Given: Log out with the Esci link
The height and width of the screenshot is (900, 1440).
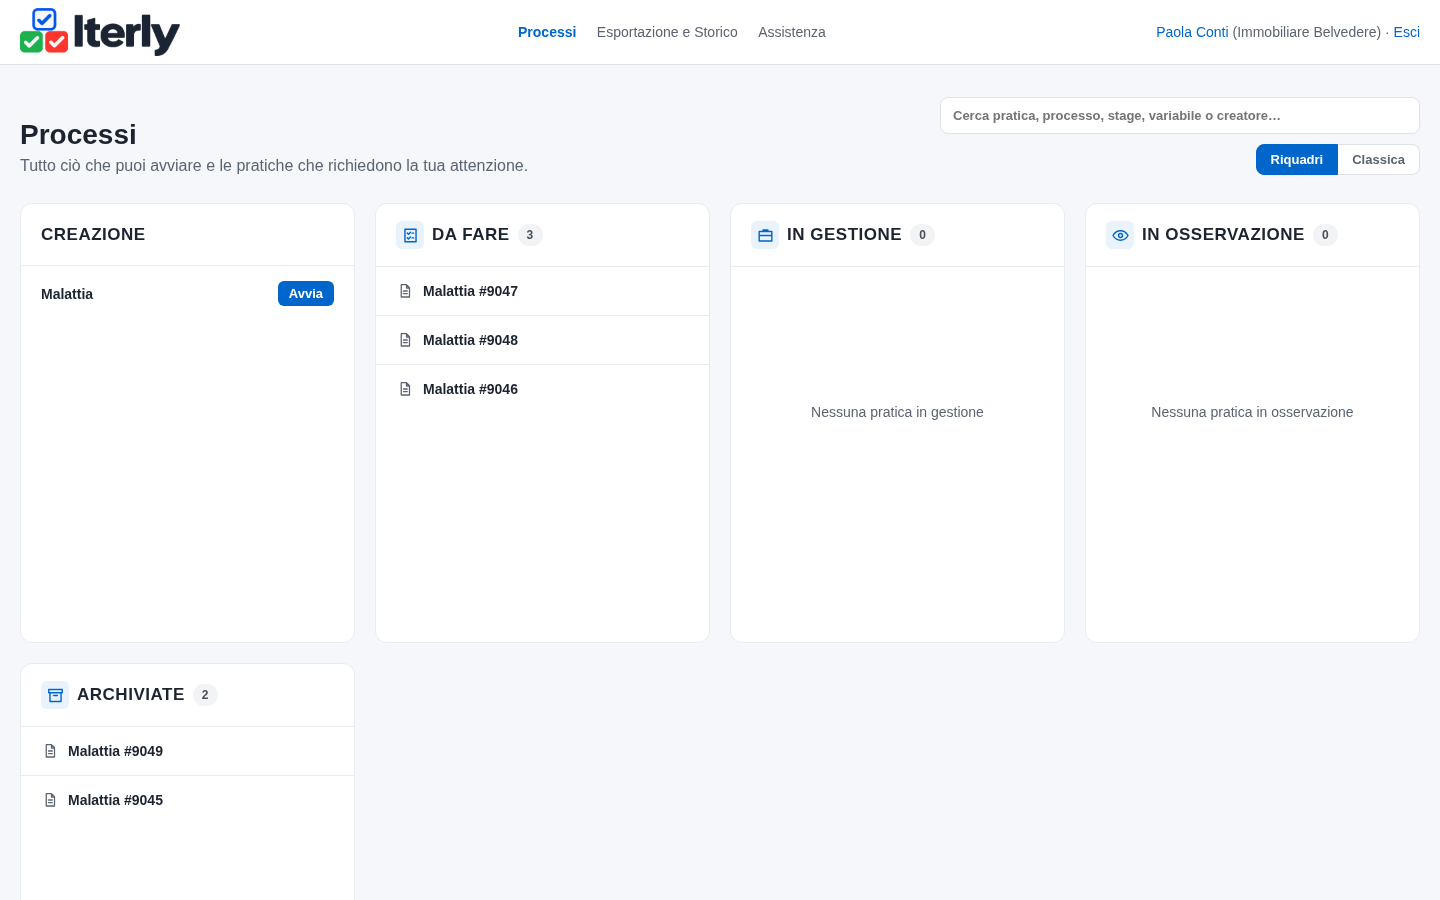Looking at the screenshot, I should [x=1406, y=32].
